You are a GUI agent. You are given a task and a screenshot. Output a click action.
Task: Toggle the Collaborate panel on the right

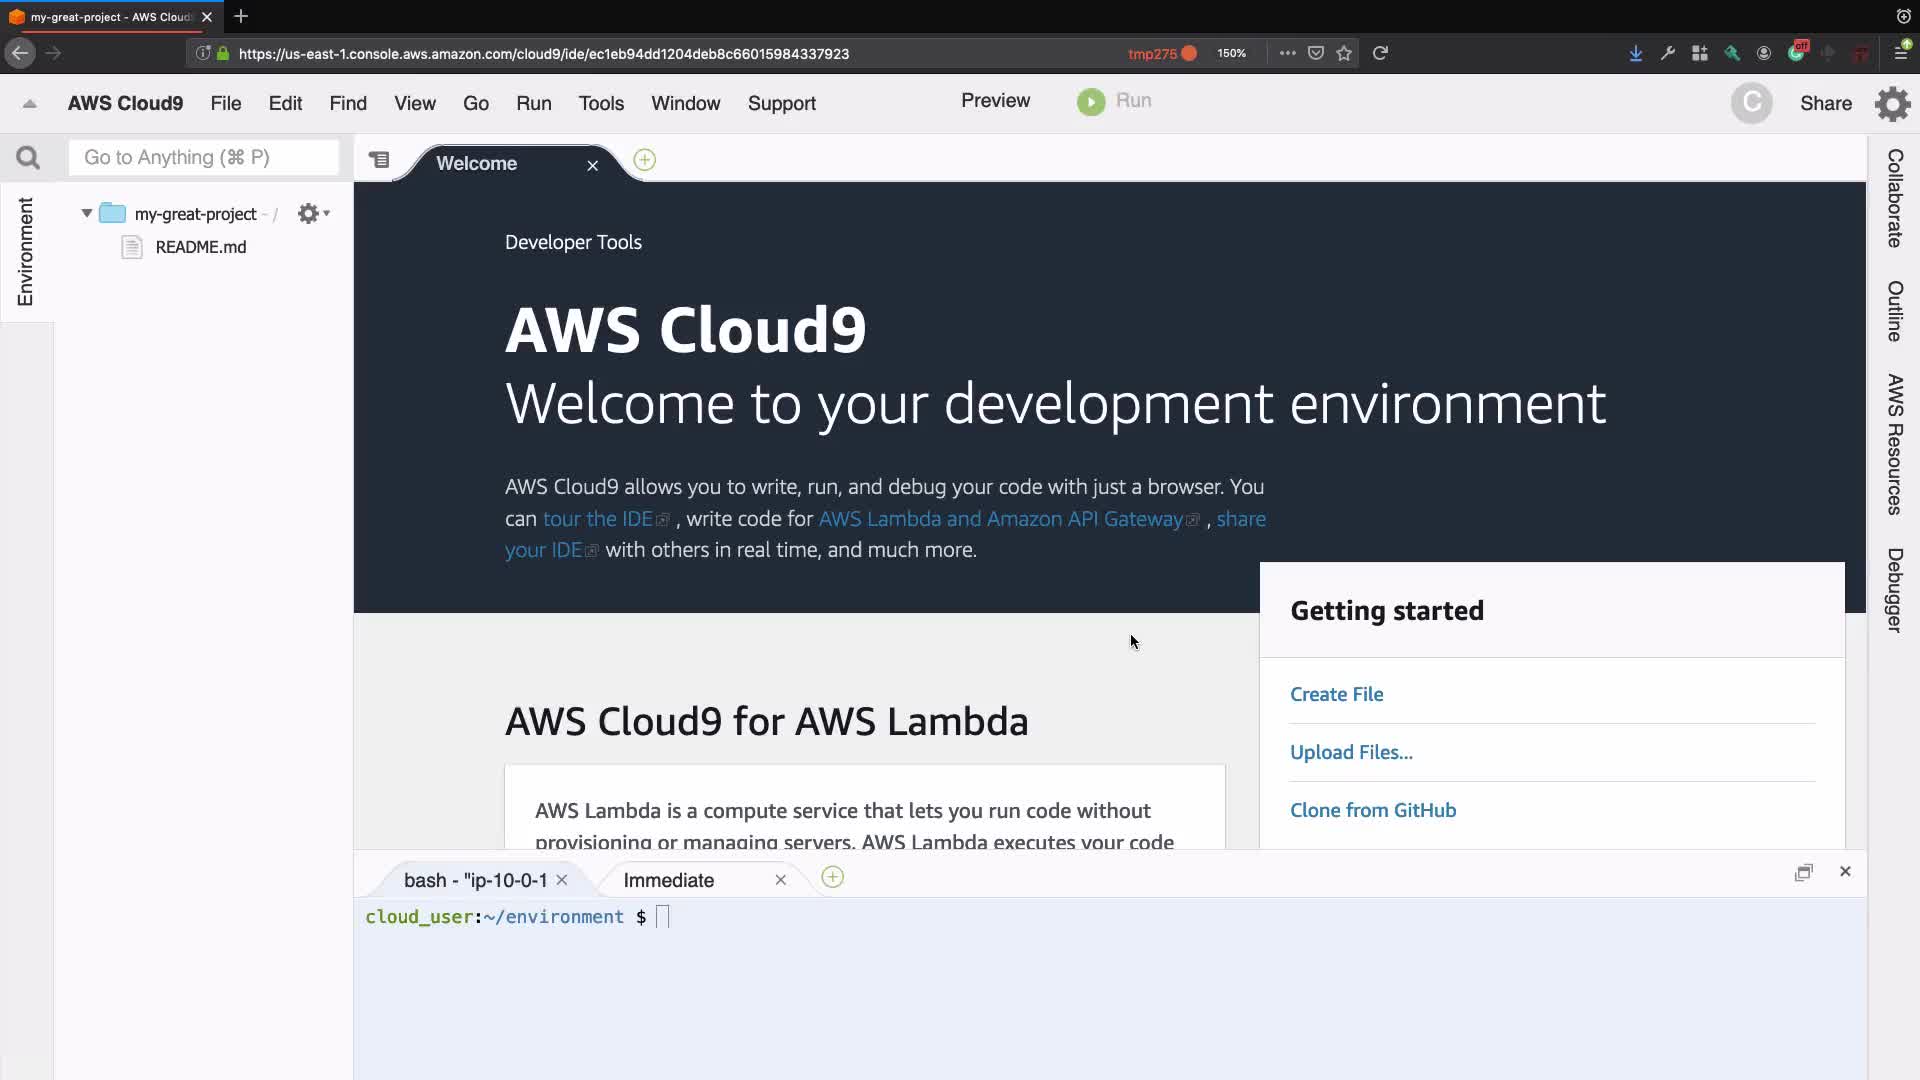point(1894,198)
